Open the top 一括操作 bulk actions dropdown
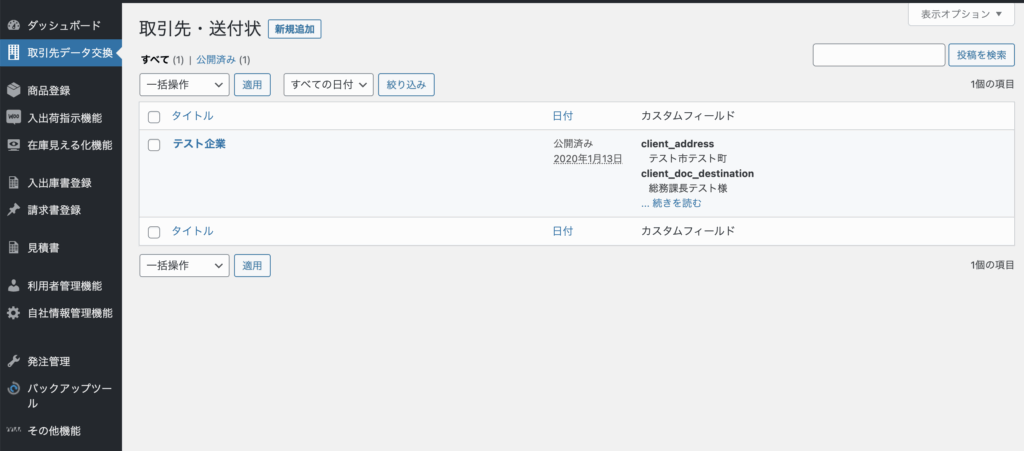1024x451 pixels. click(x=184, y=85)
